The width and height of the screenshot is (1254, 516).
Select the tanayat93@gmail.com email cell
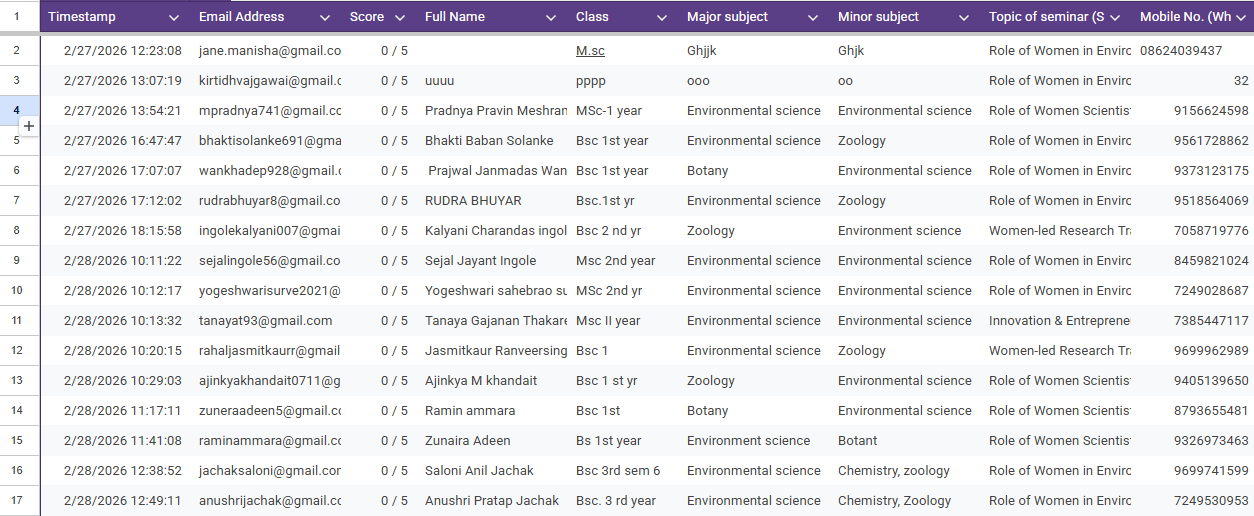point(267,321)
